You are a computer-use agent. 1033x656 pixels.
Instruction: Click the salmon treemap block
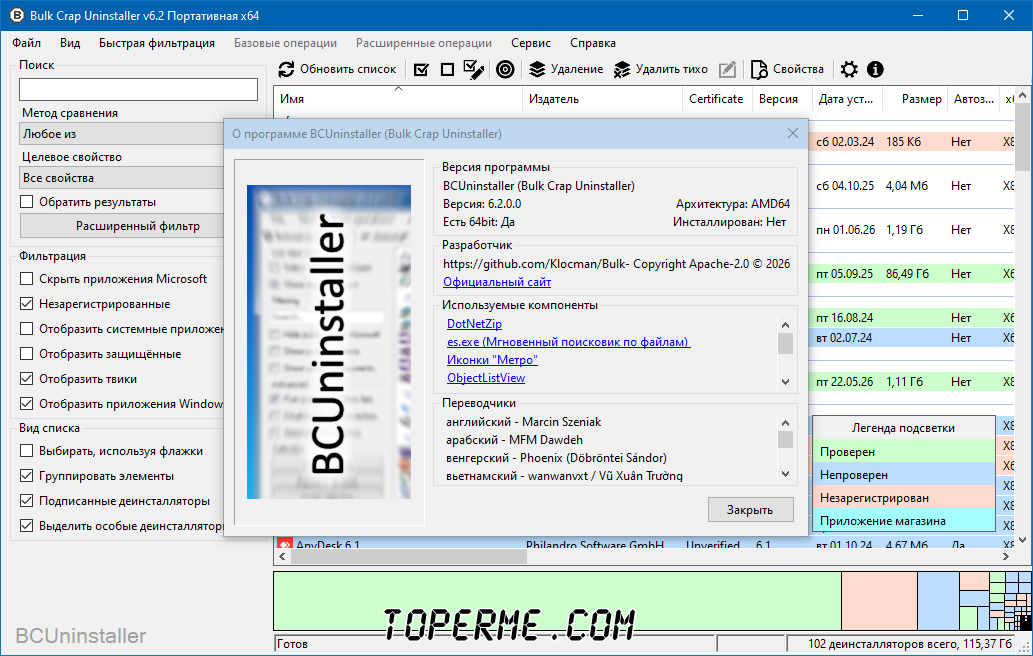tap(879, 601)
